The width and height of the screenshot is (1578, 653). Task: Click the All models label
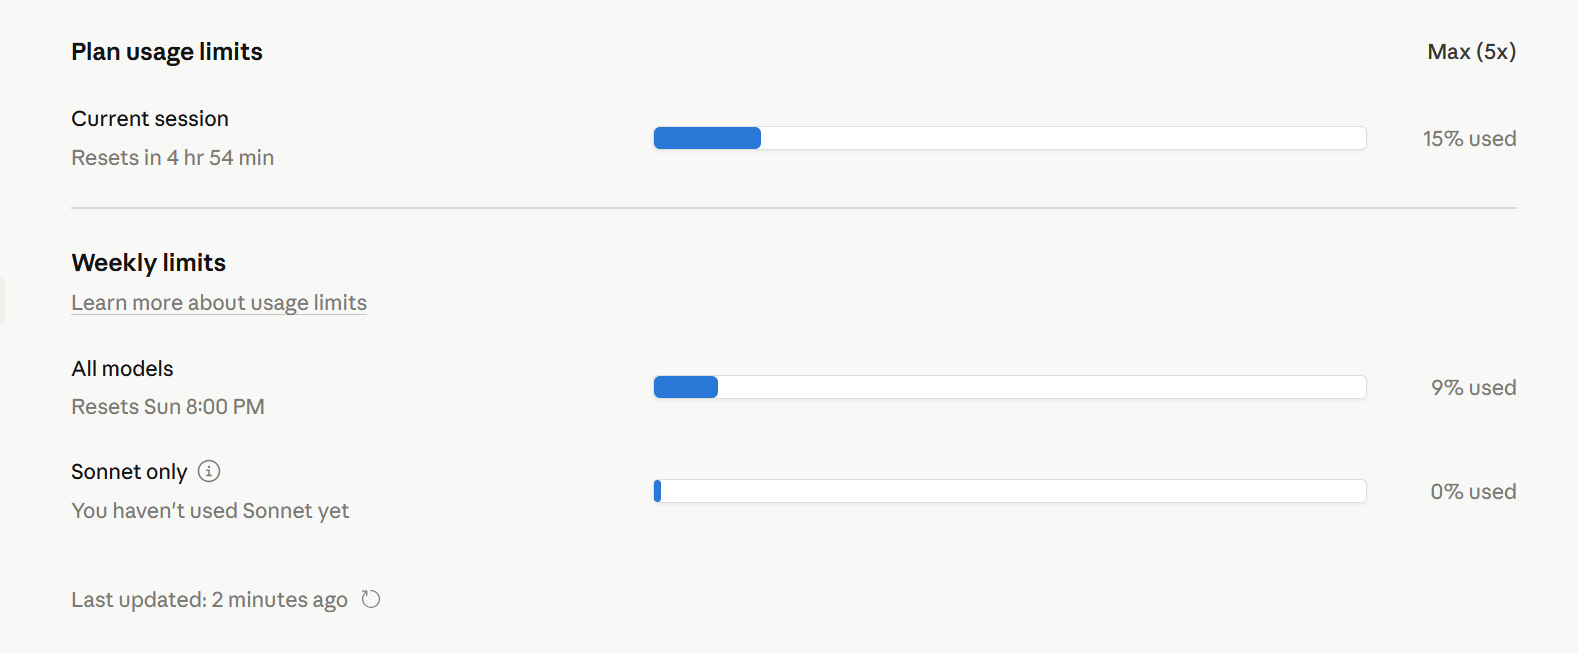click(122, 369)
